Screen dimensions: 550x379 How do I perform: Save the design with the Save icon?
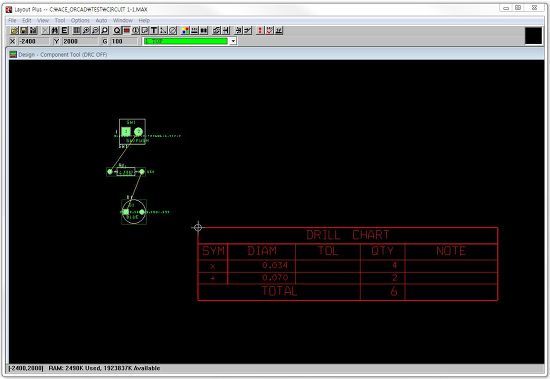24,31
